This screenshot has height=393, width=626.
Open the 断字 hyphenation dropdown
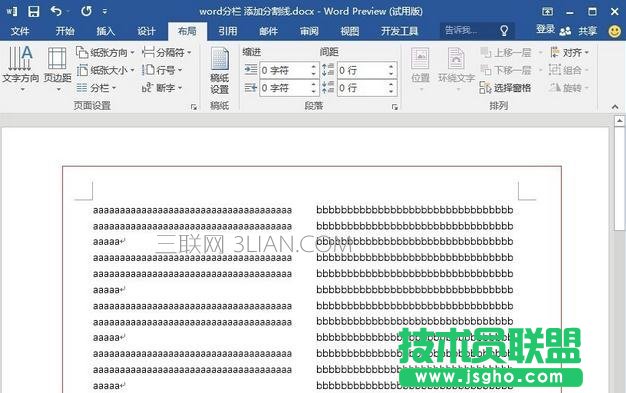pos(162,88)
